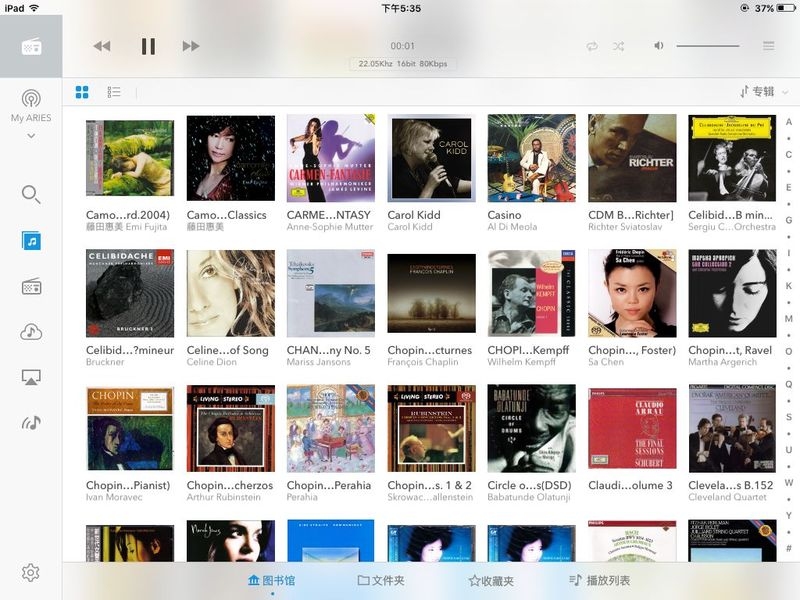Open the play queue menu icon
The image size is (800, 600).
coord(769,46)
